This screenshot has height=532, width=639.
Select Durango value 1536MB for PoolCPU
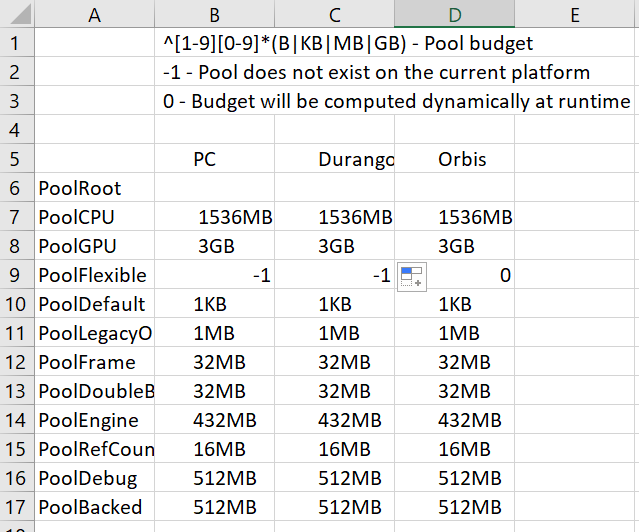tap(335, 216)
